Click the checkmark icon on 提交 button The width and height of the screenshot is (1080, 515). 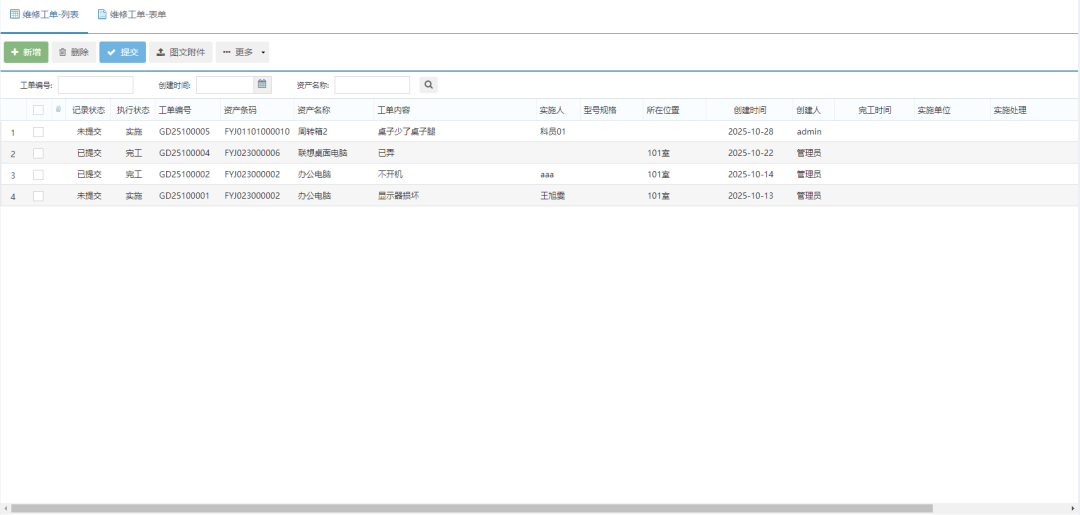click(x=111, y=52)
